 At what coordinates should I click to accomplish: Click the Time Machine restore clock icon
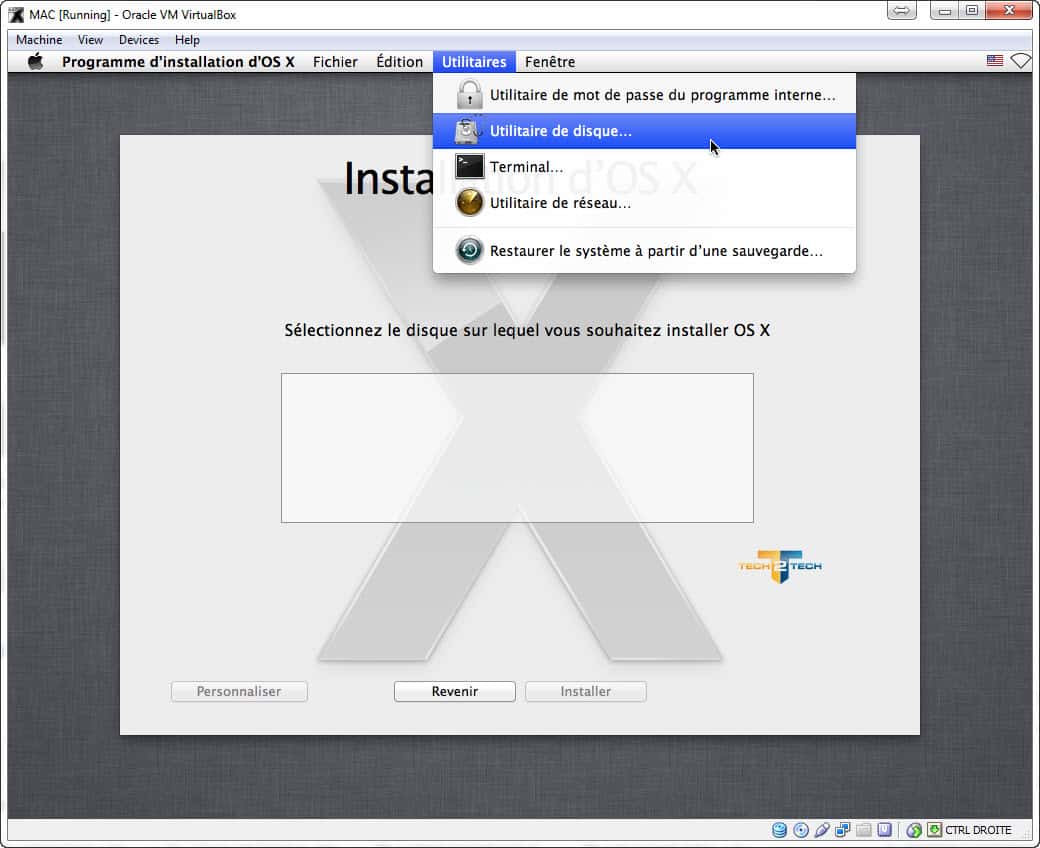[470, 251]
